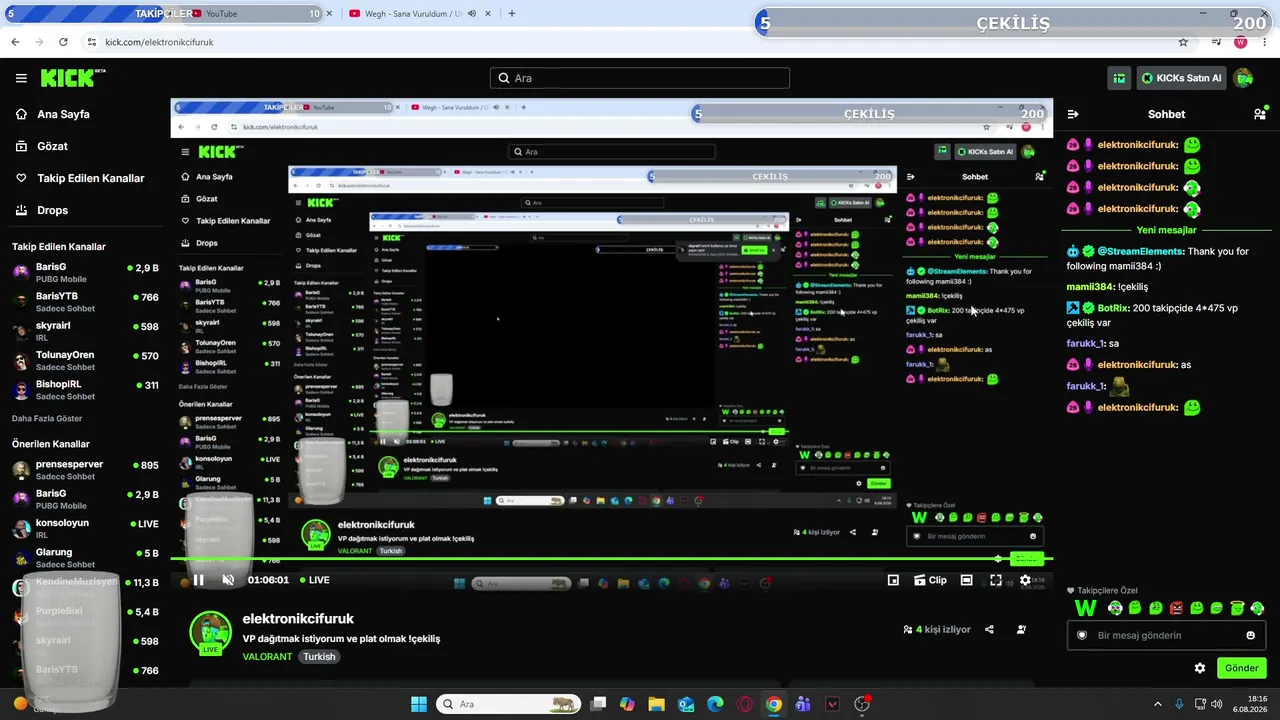Open the green leaderboard icon in the header

1119,78
